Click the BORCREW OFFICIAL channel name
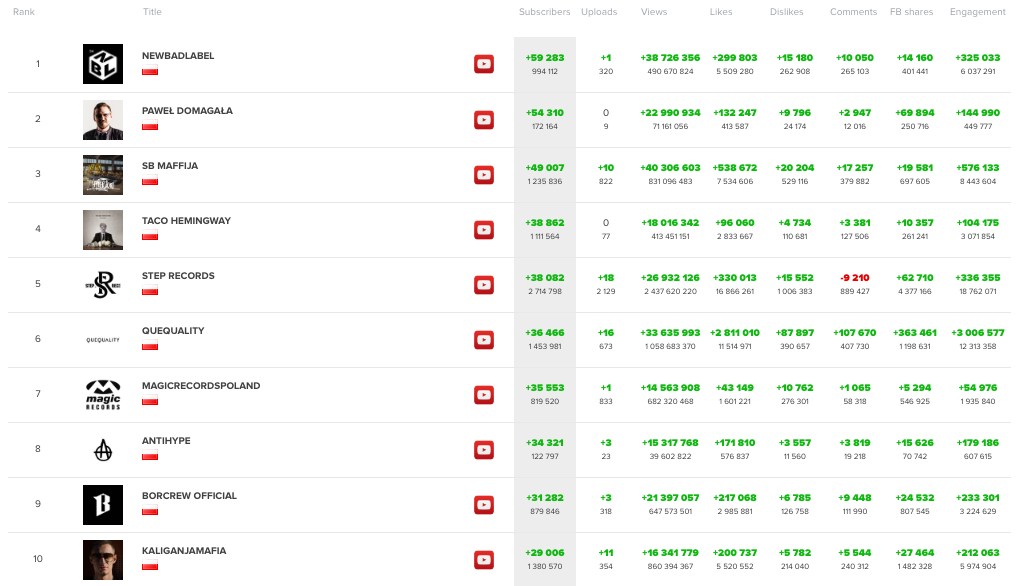1024x586 pixels. click(x=189, y=496)
